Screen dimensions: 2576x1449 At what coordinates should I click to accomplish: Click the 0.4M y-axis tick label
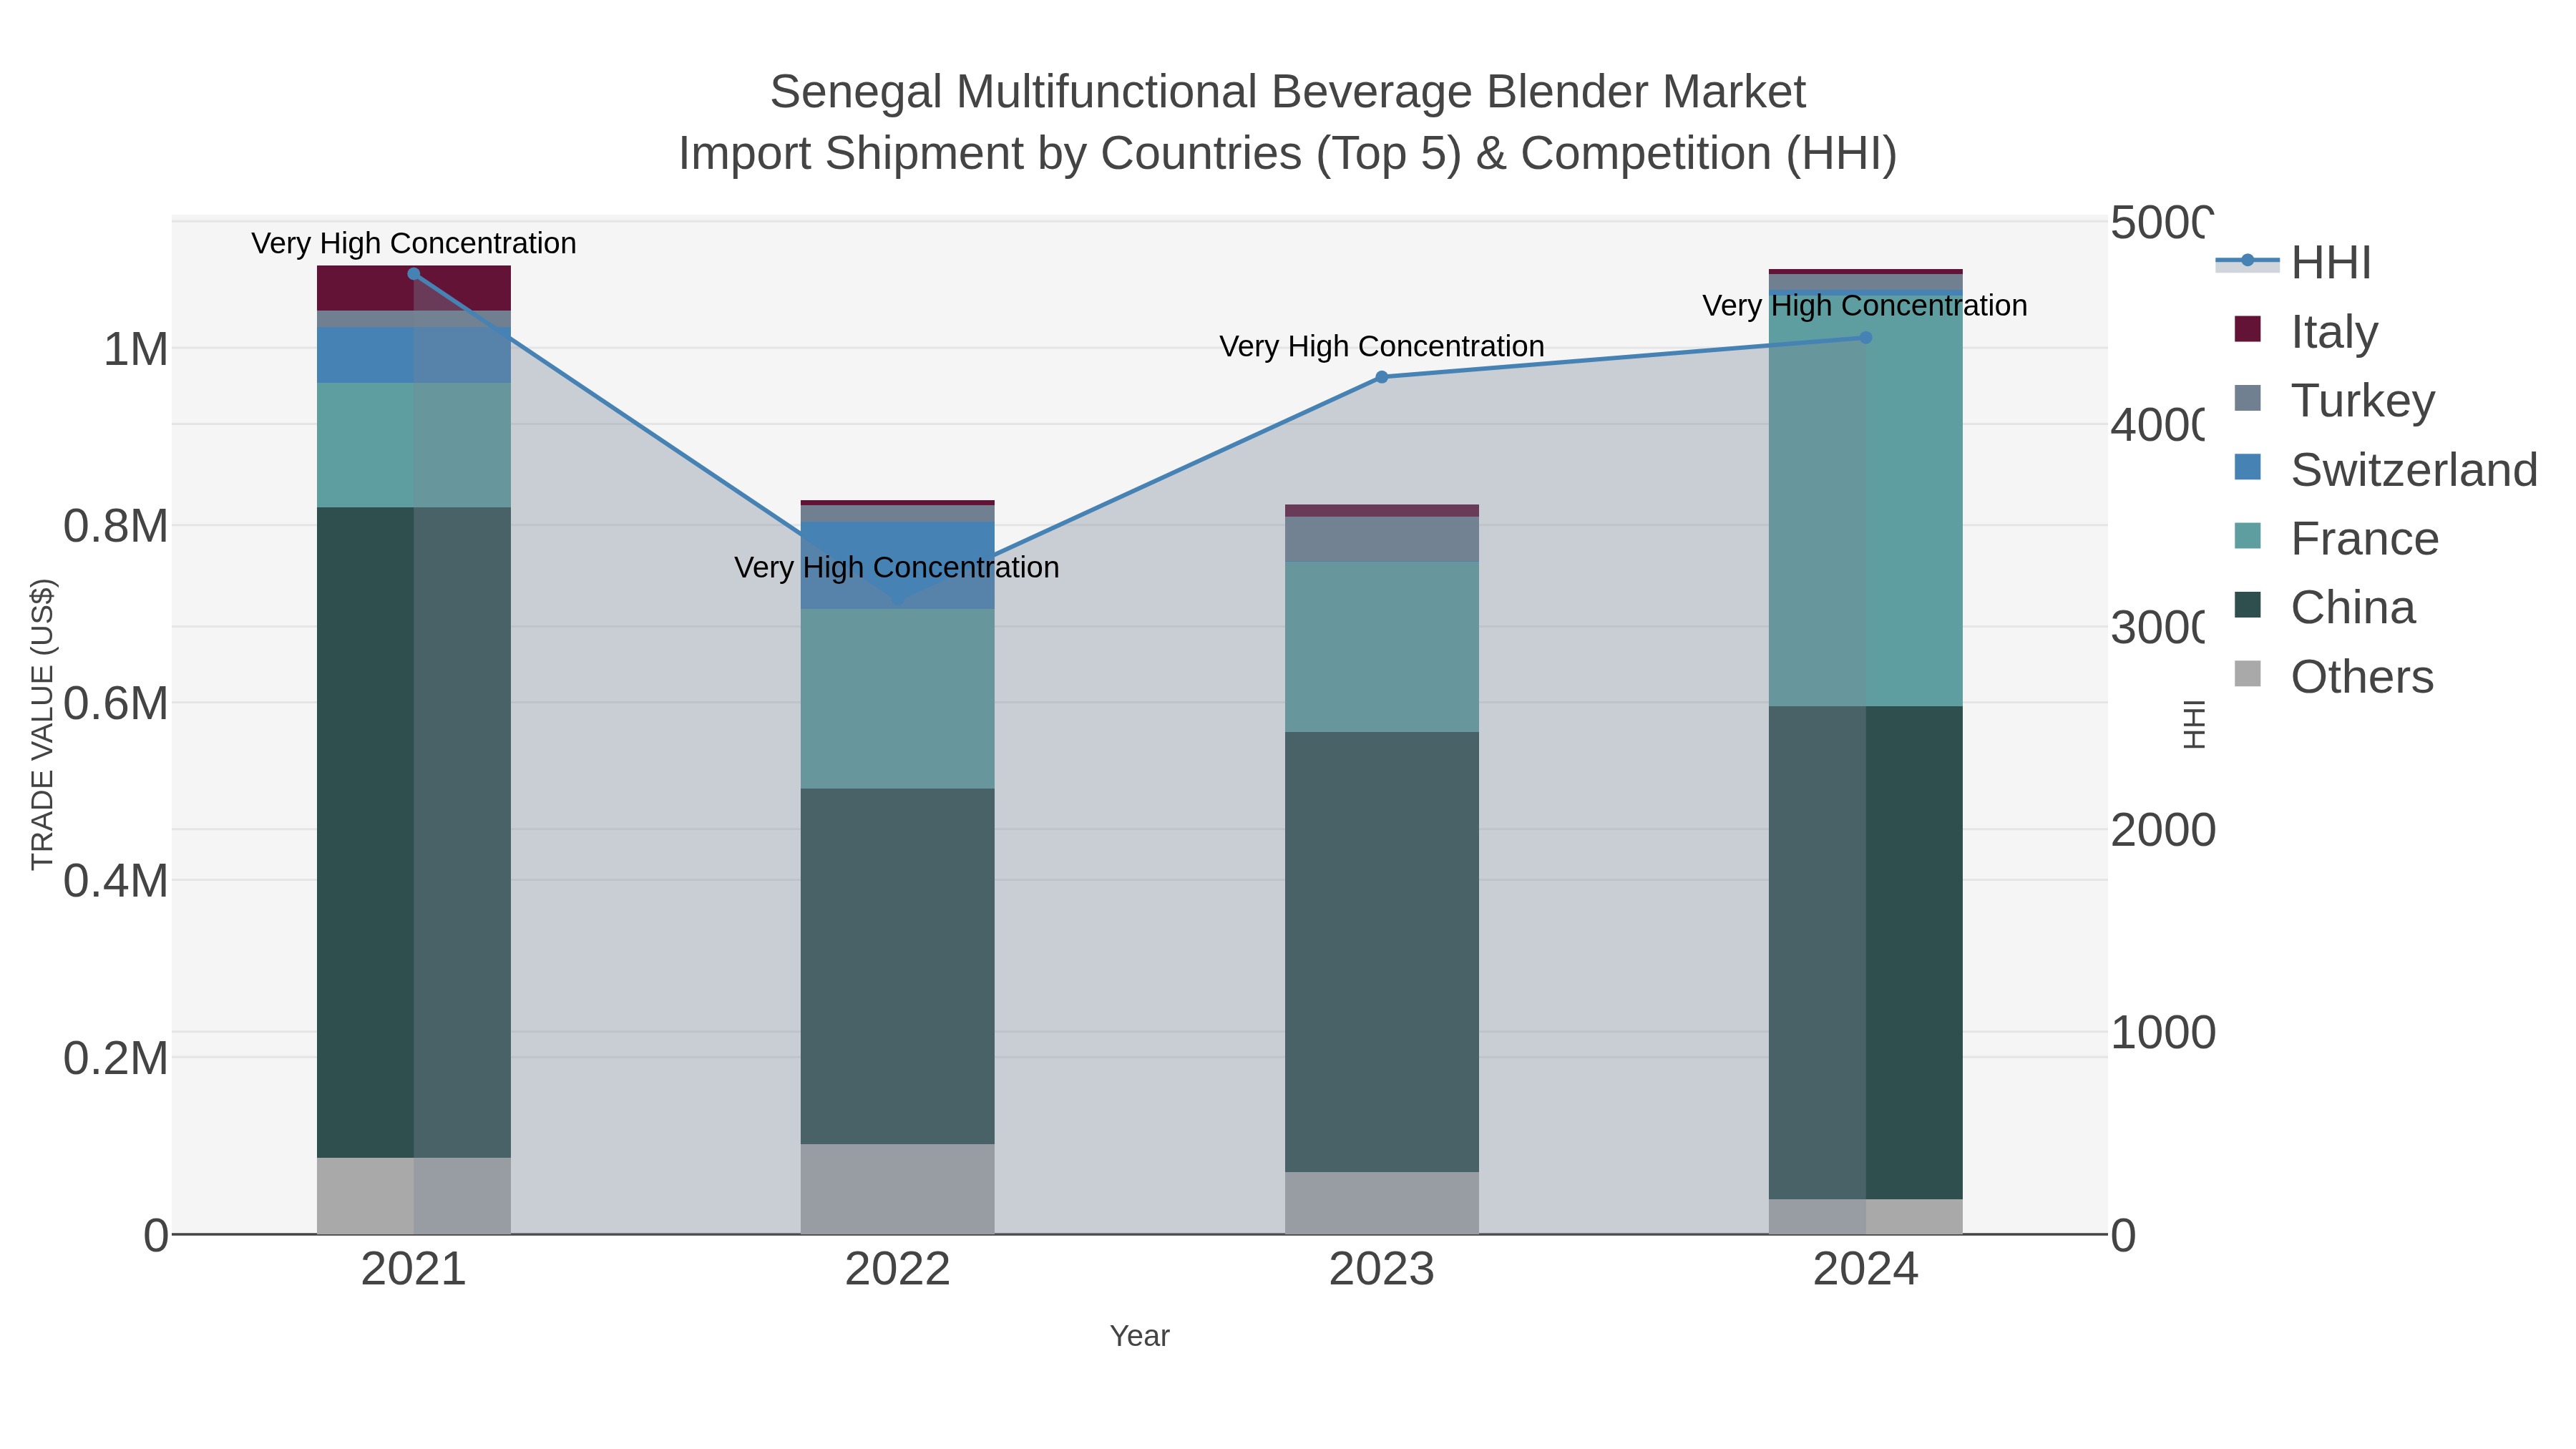[116, 882]
